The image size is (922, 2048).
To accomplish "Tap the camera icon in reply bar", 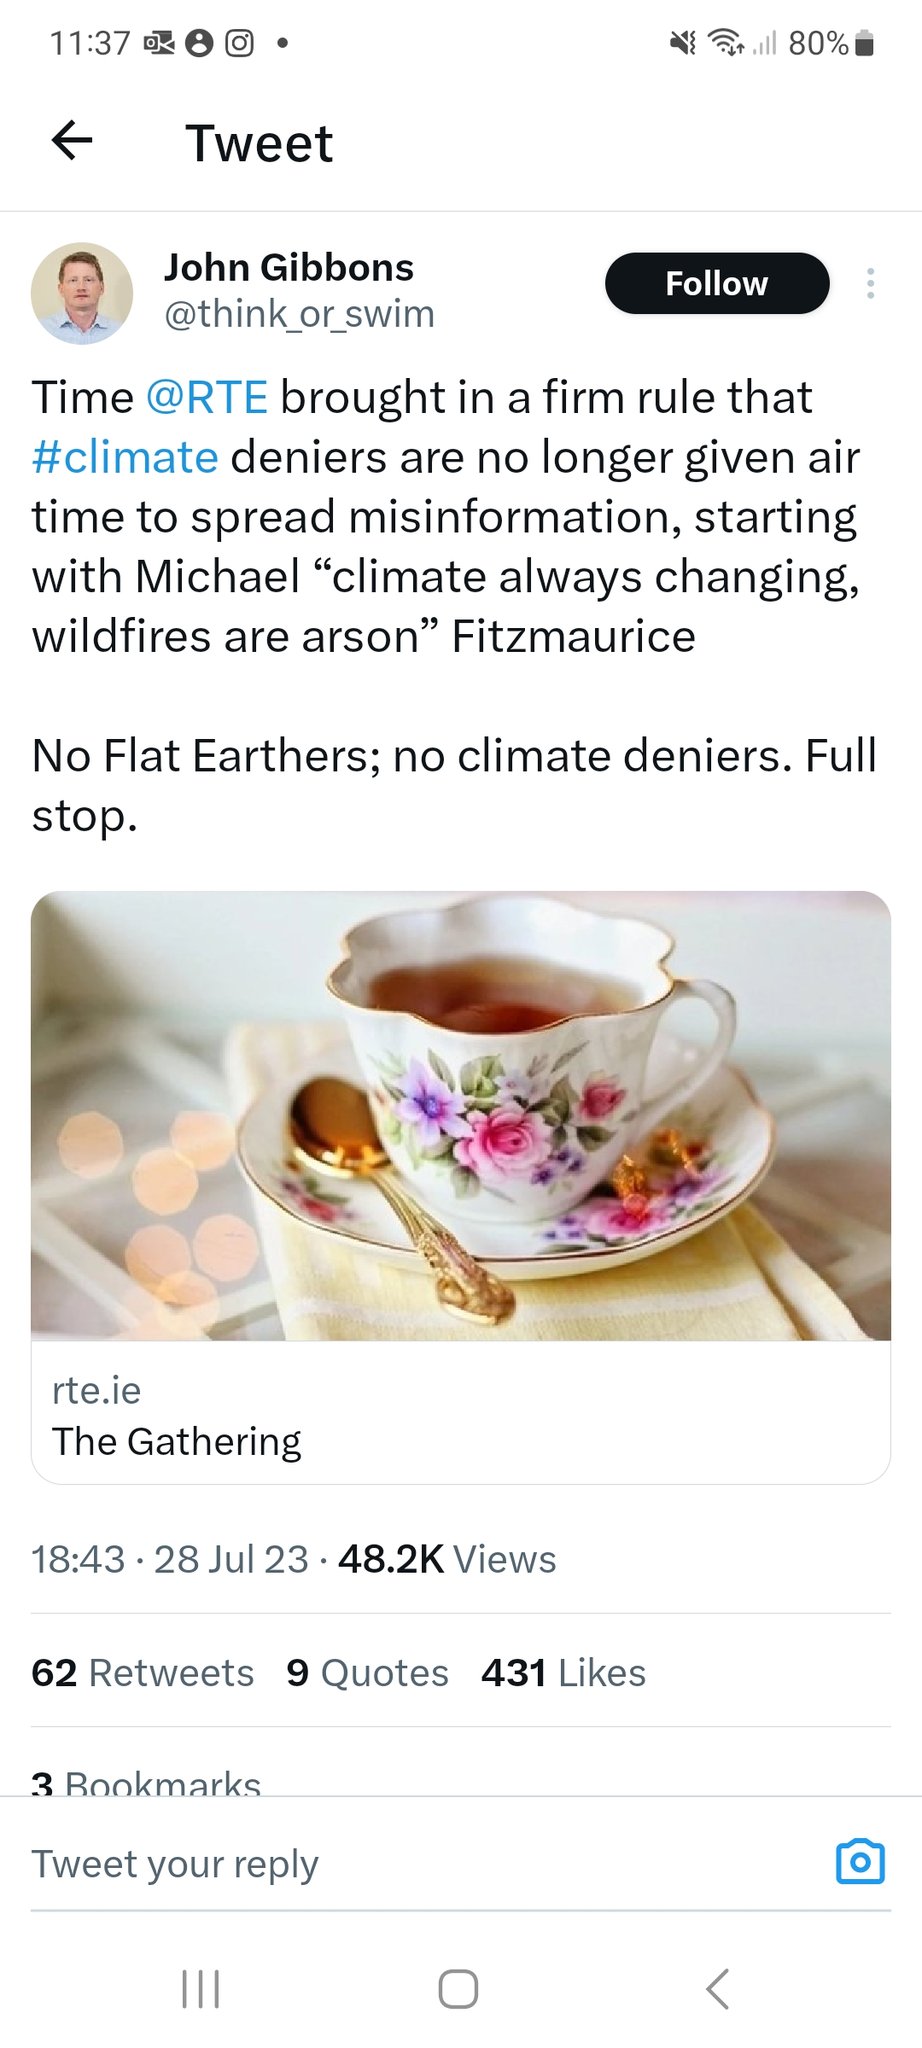I will (859, 1861).
